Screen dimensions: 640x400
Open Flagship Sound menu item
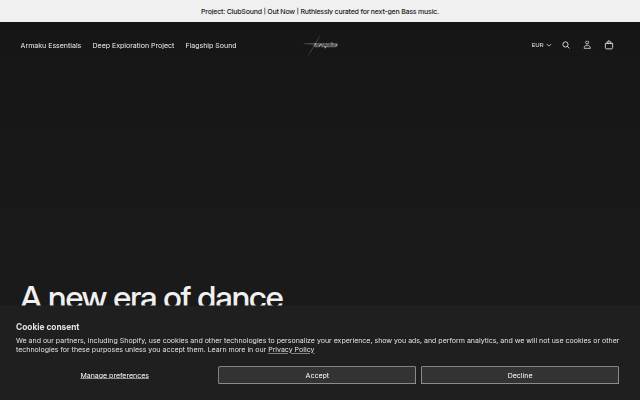click(x=211, y=45)
